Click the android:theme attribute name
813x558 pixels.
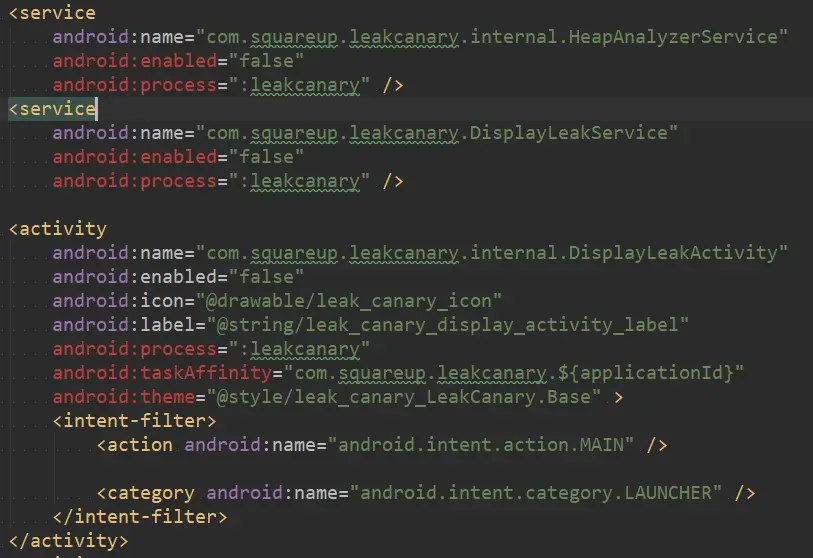click(x=123, y=397)
